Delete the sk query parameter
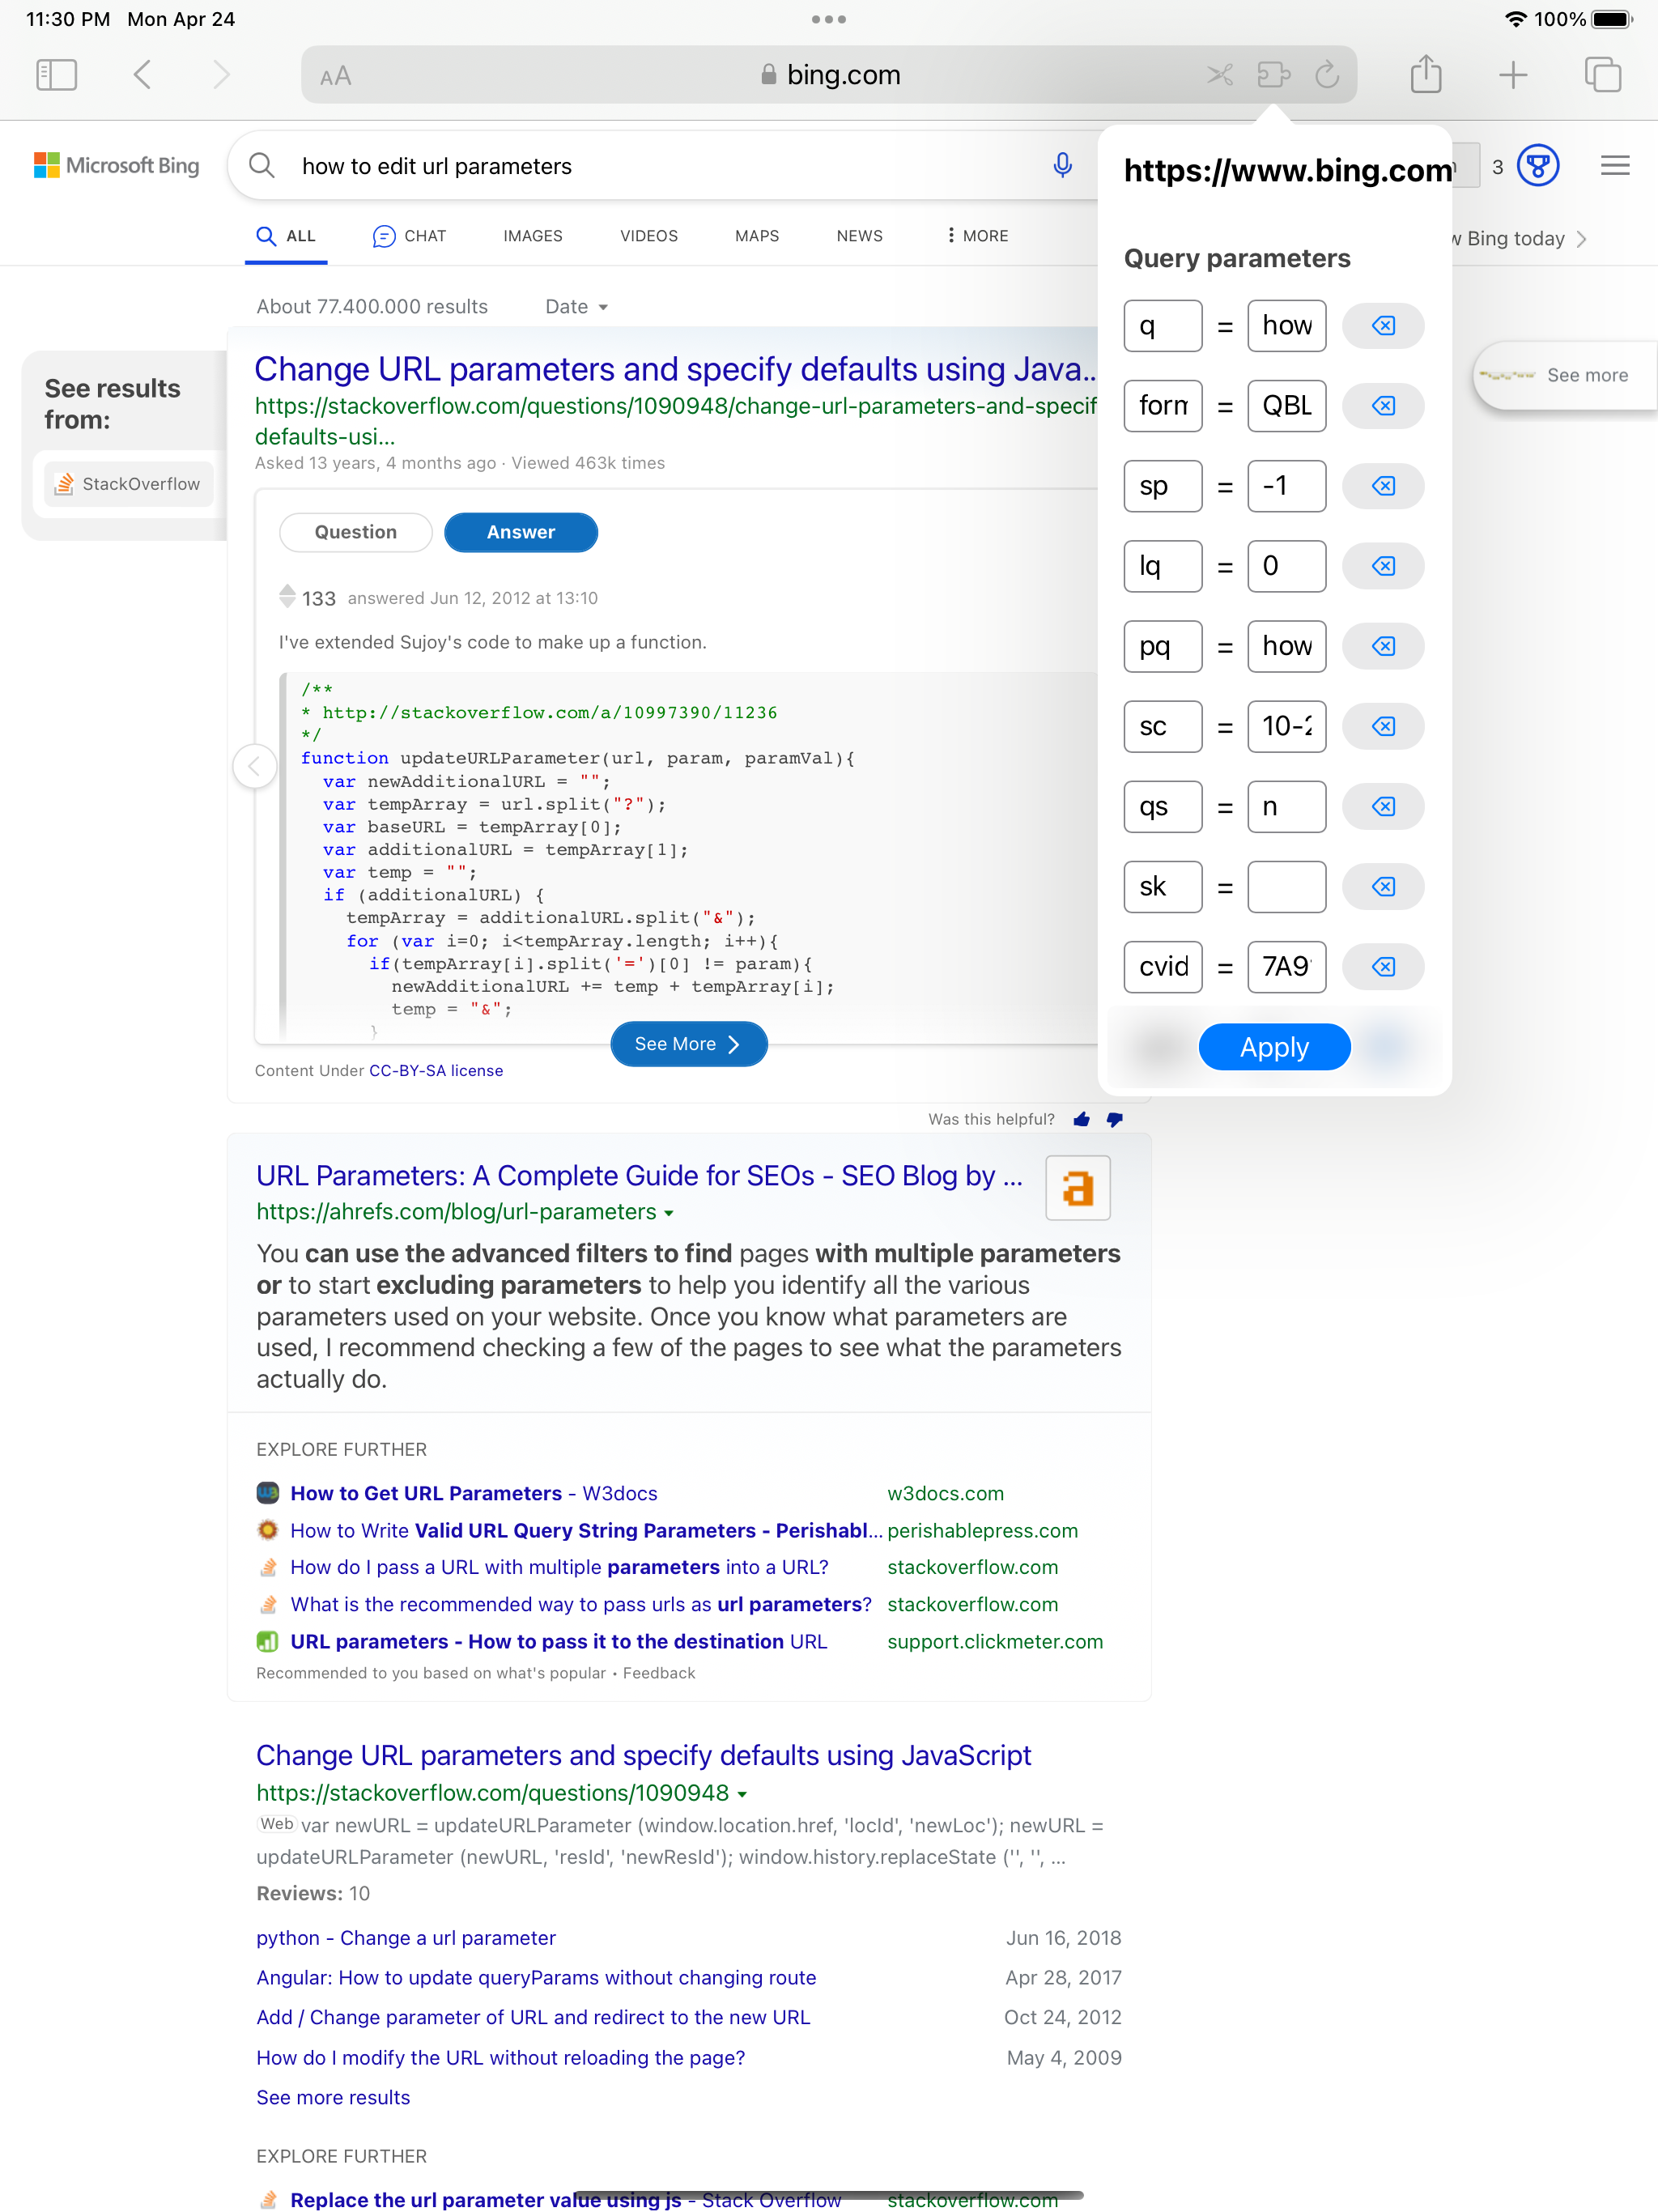Viewport: 1658px width, 2212px height. [1383, 886]
